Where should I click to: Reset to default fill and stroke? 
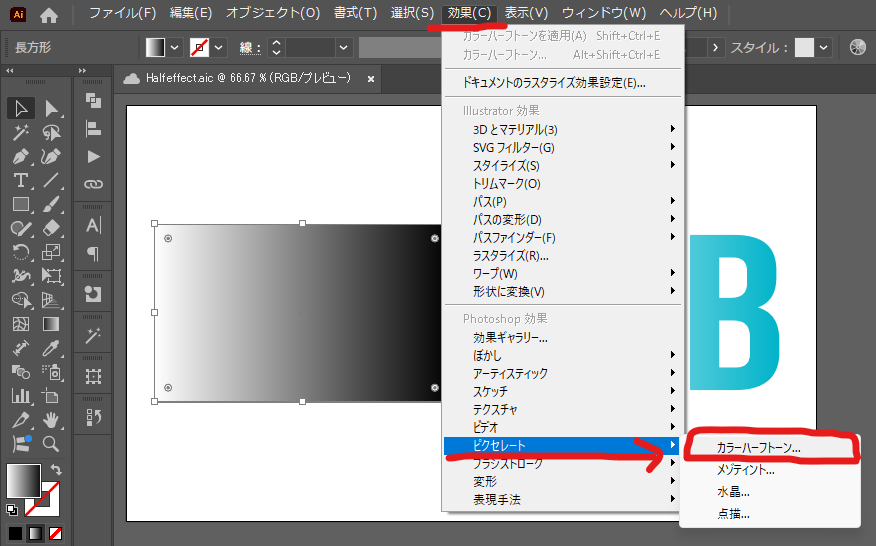tap(12, 509)
